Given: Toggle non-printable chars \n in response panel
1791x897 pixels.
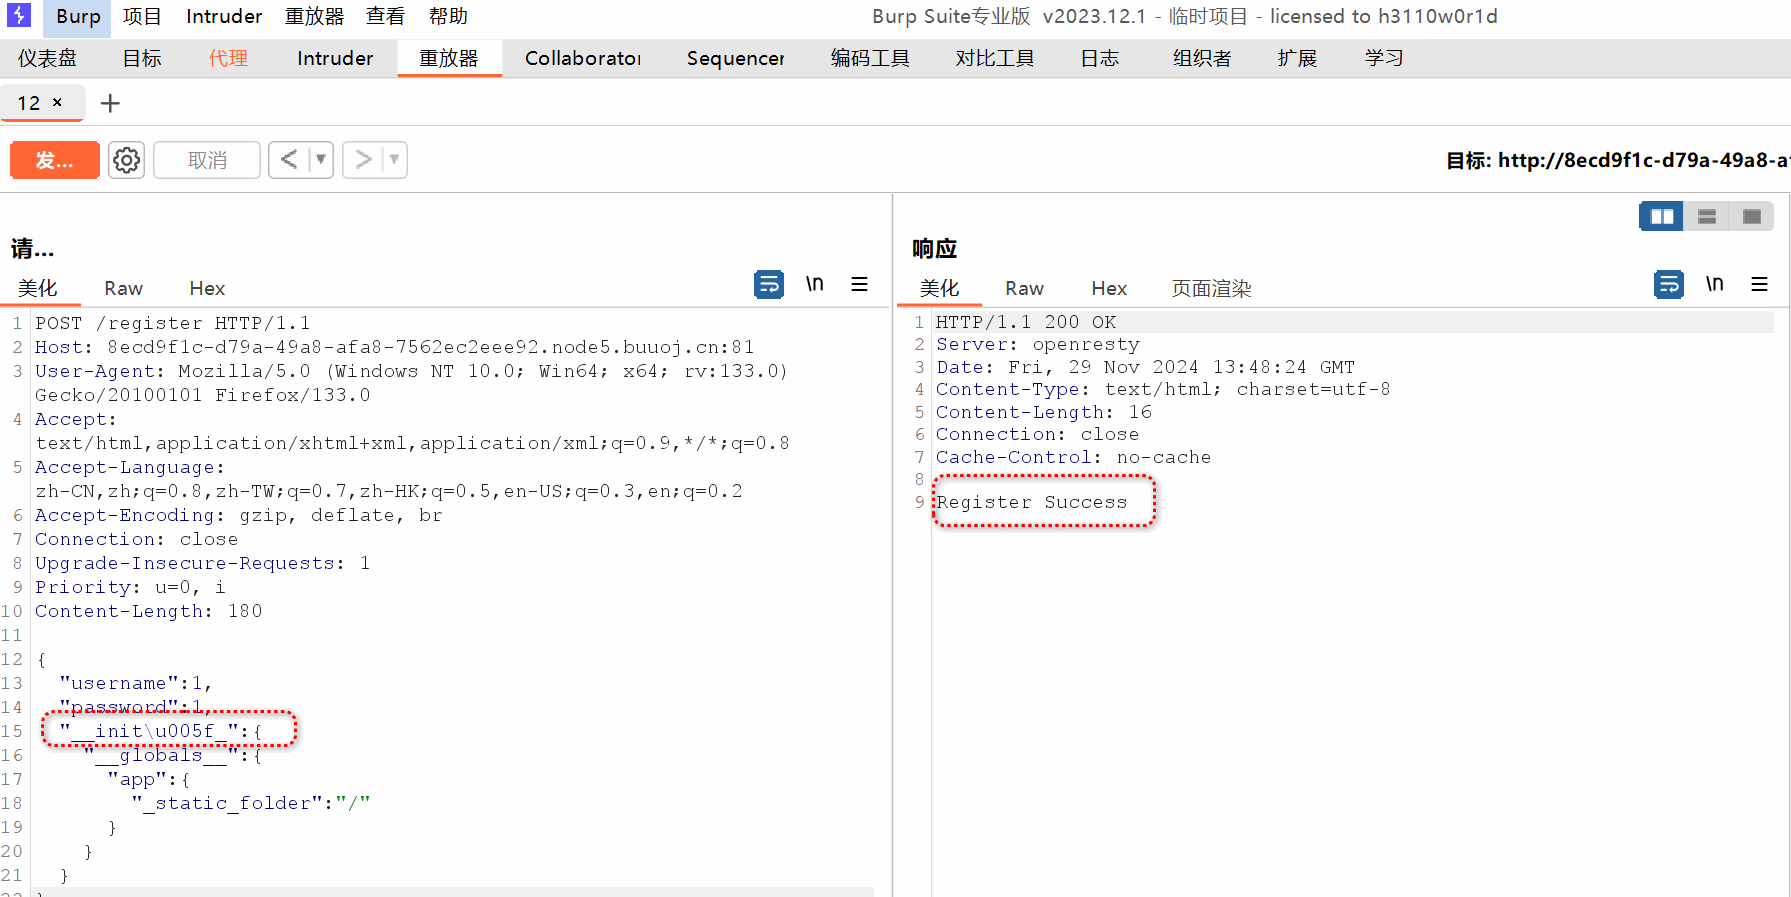Looking at the screenshot, I should 1715,284.
